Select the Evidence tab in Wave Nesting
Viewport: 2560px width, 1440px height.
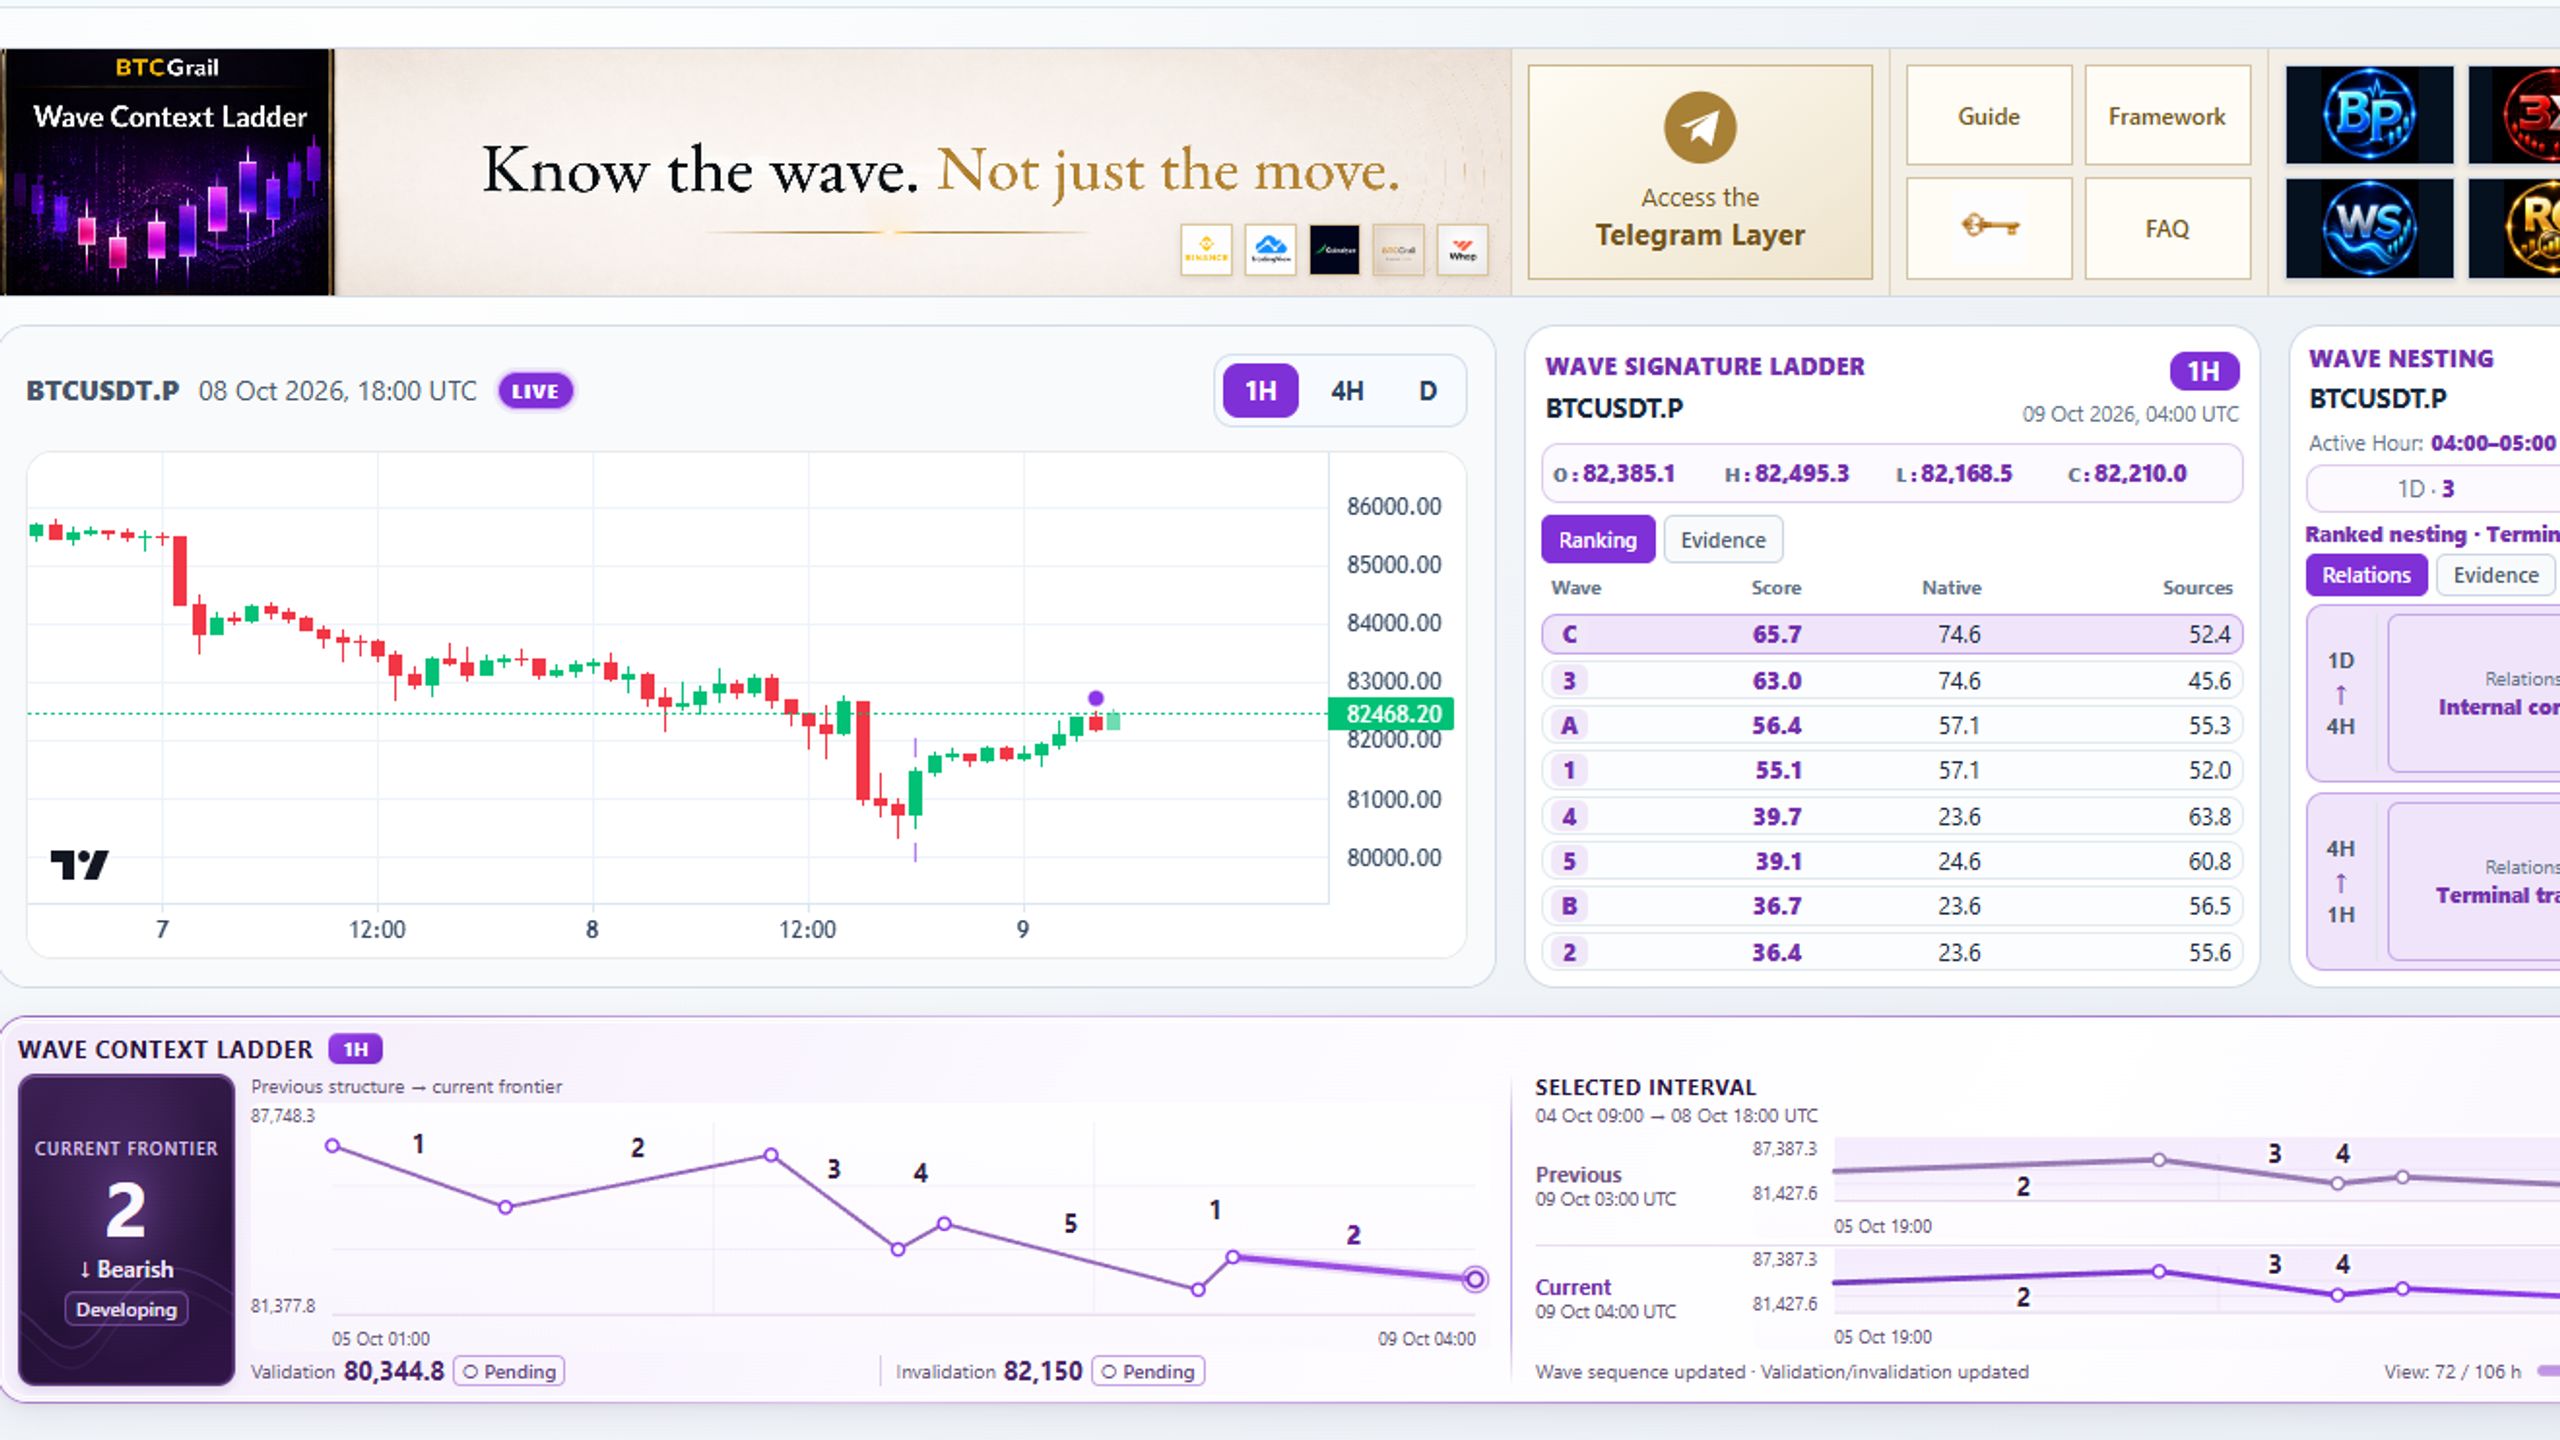click(2496, 575)
